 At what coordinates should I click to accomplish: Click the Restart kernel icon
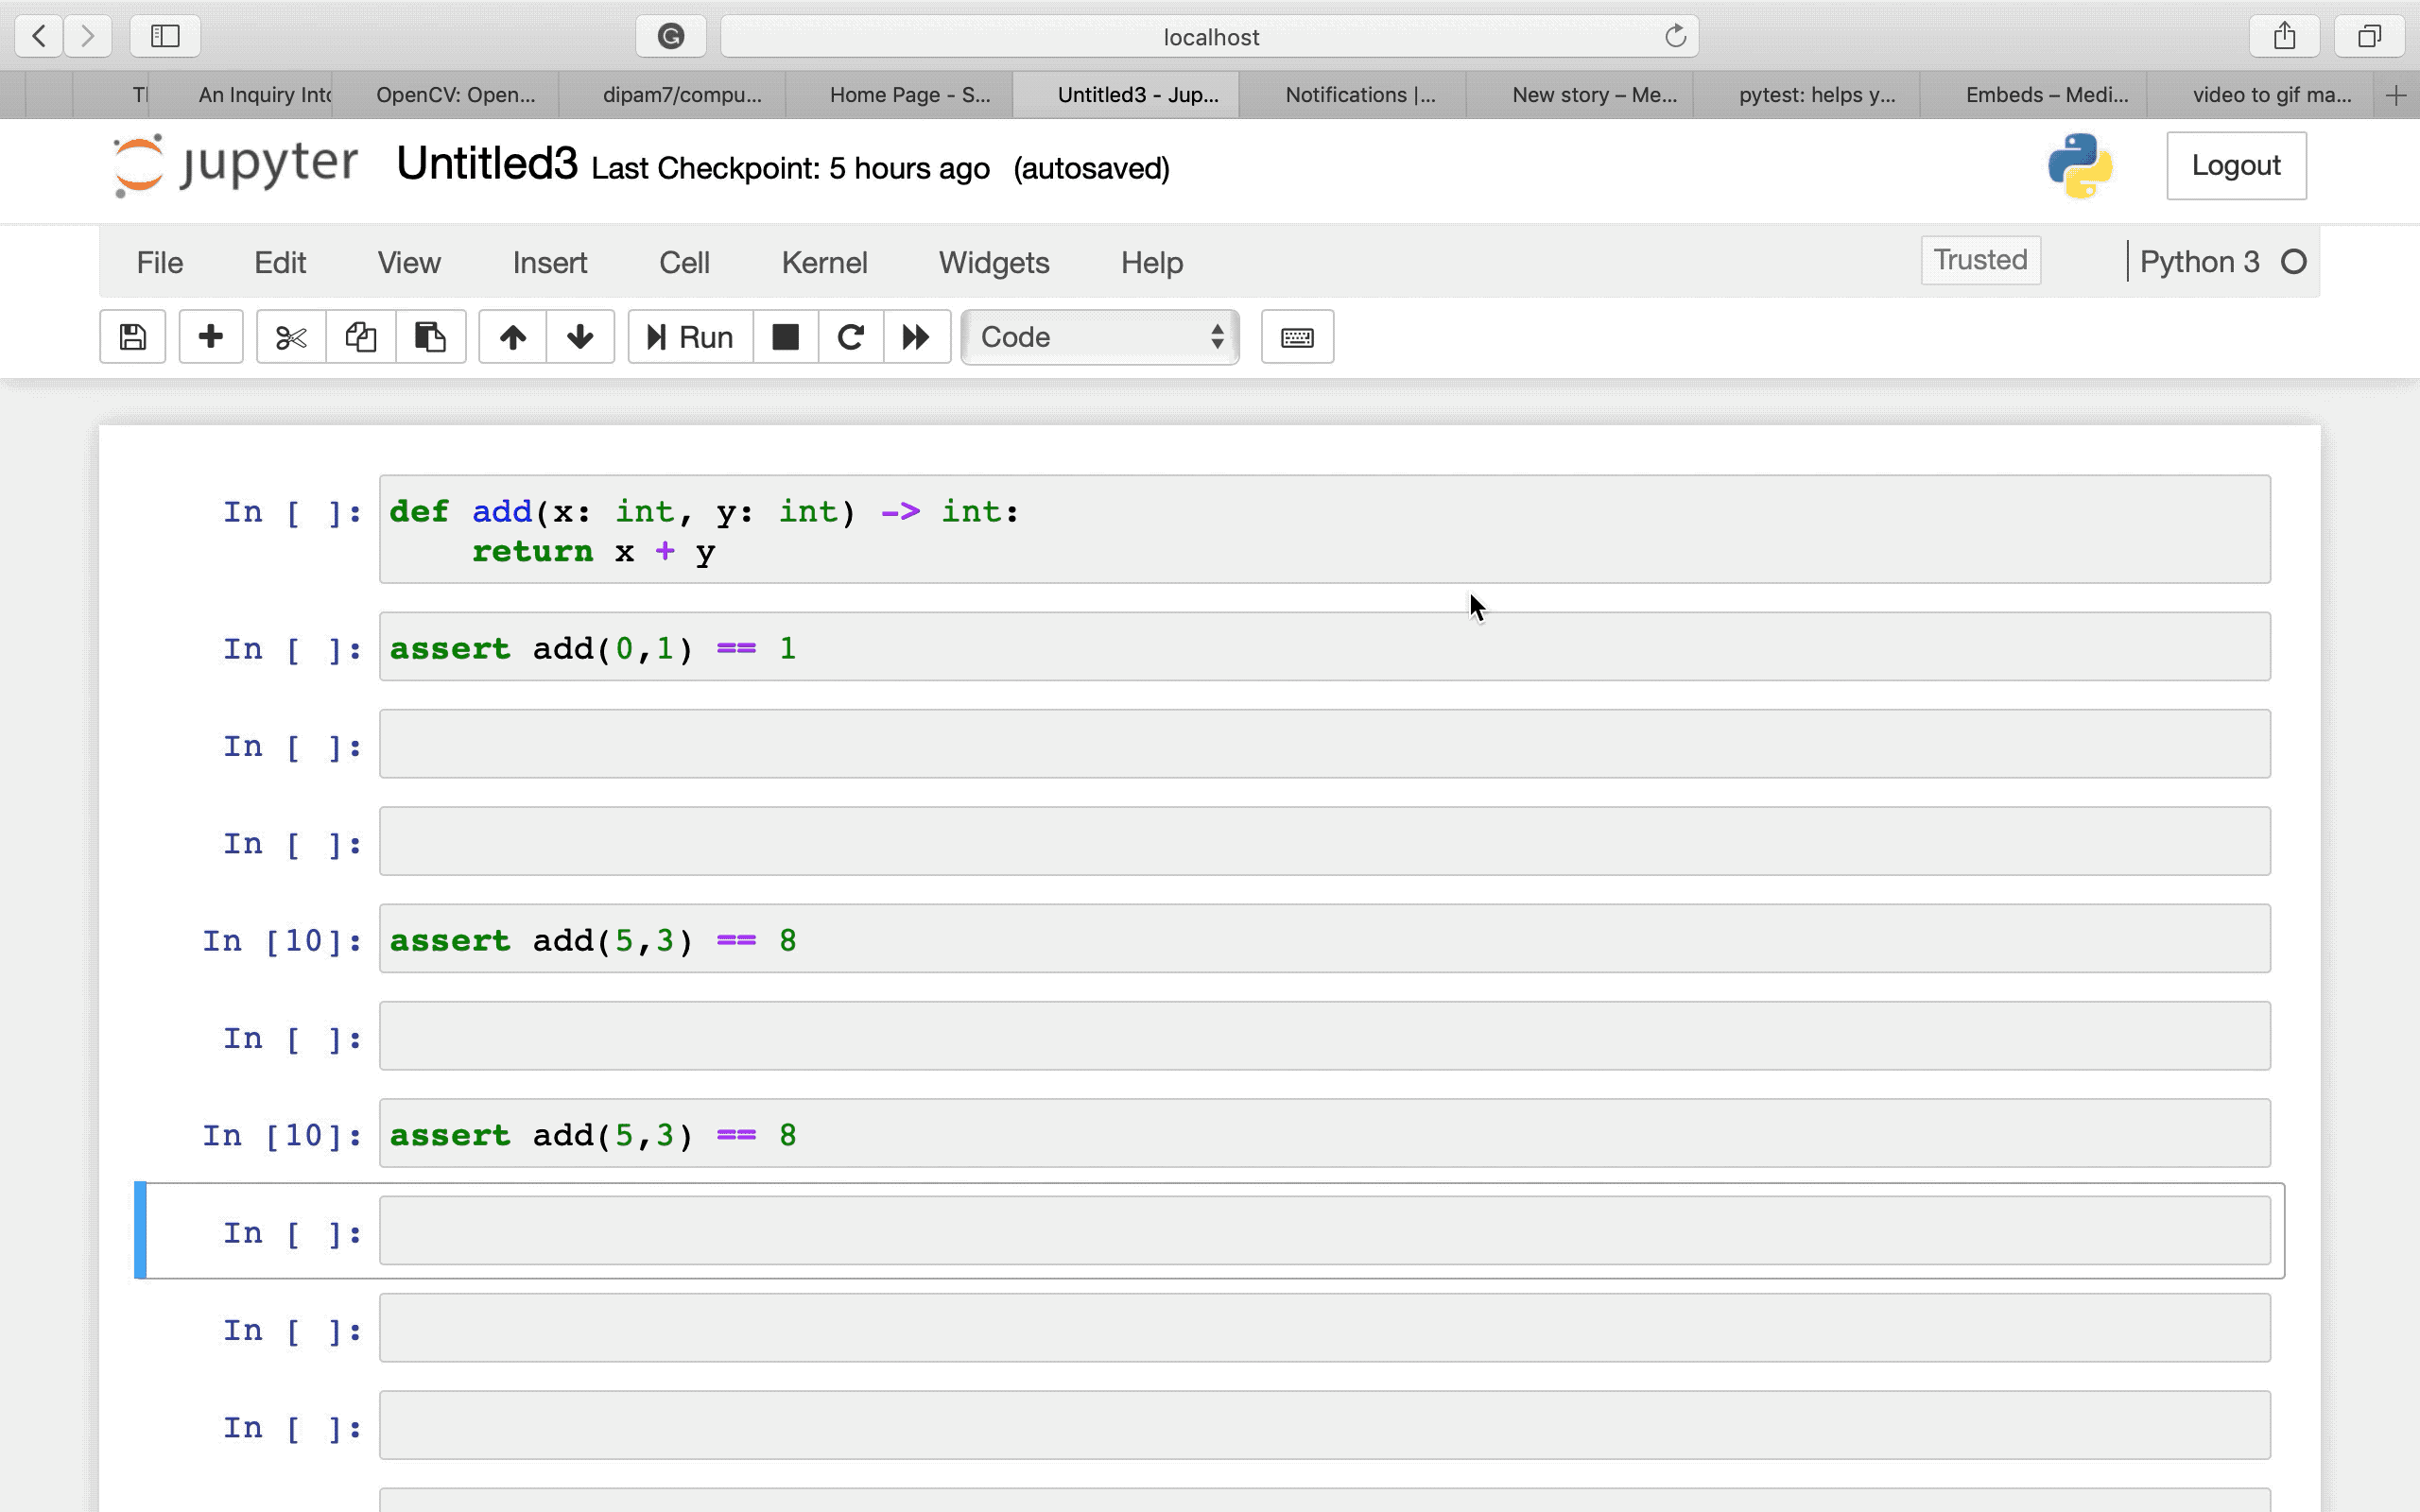coord(850,336)
